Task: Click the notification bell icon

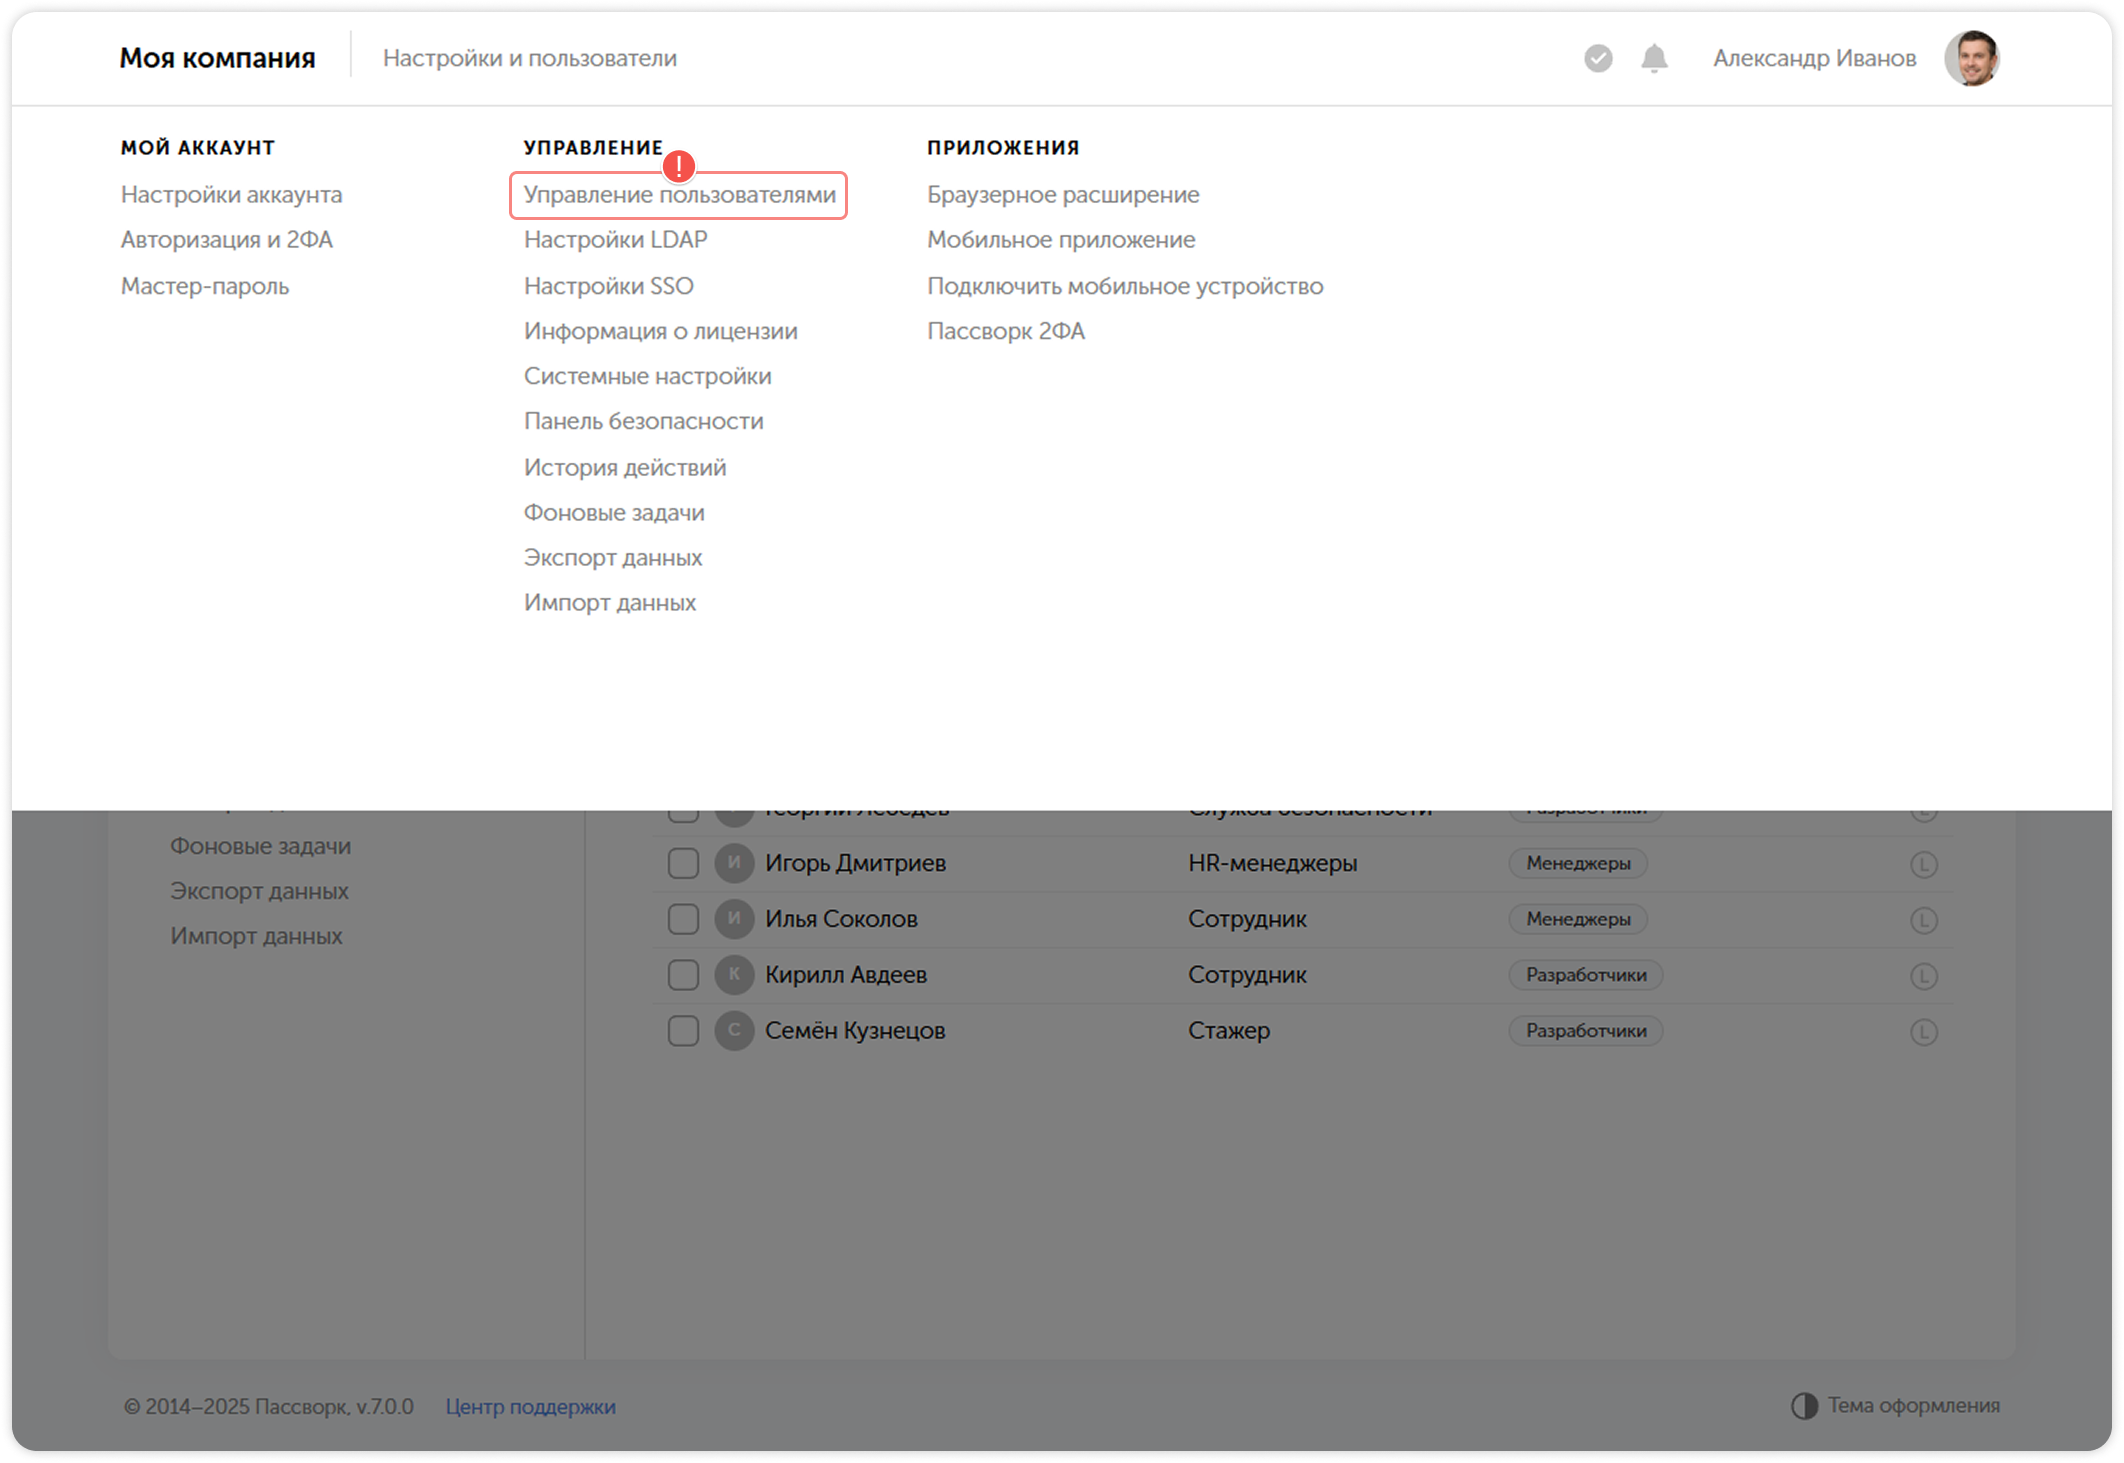Action: pyautogui.click(x=1654, y=58)
